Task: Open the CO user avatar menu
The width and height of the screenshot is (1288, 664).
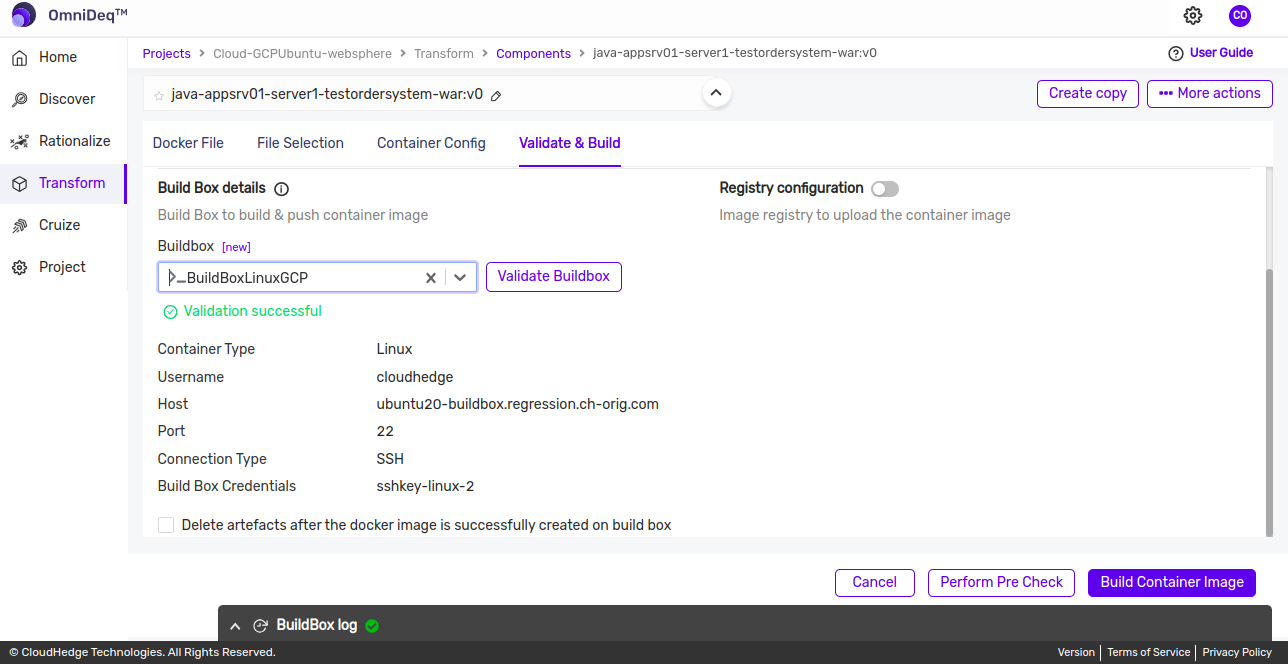Action: point(1240,15)
